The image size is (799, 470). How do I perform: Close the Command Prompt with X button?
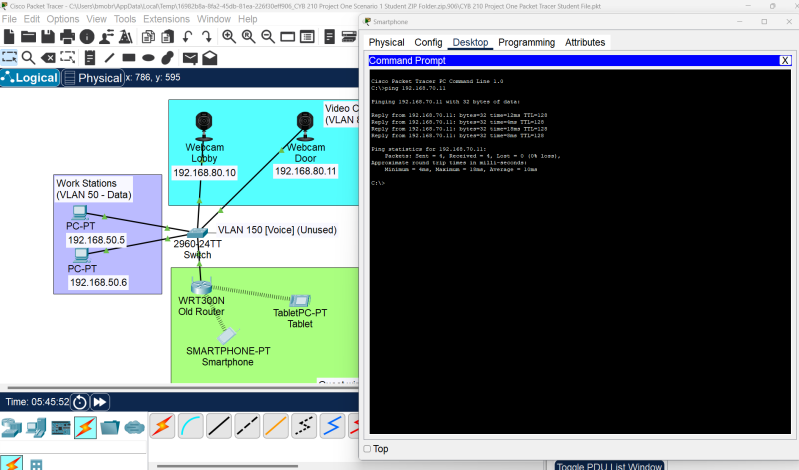(x=785, y=61)
